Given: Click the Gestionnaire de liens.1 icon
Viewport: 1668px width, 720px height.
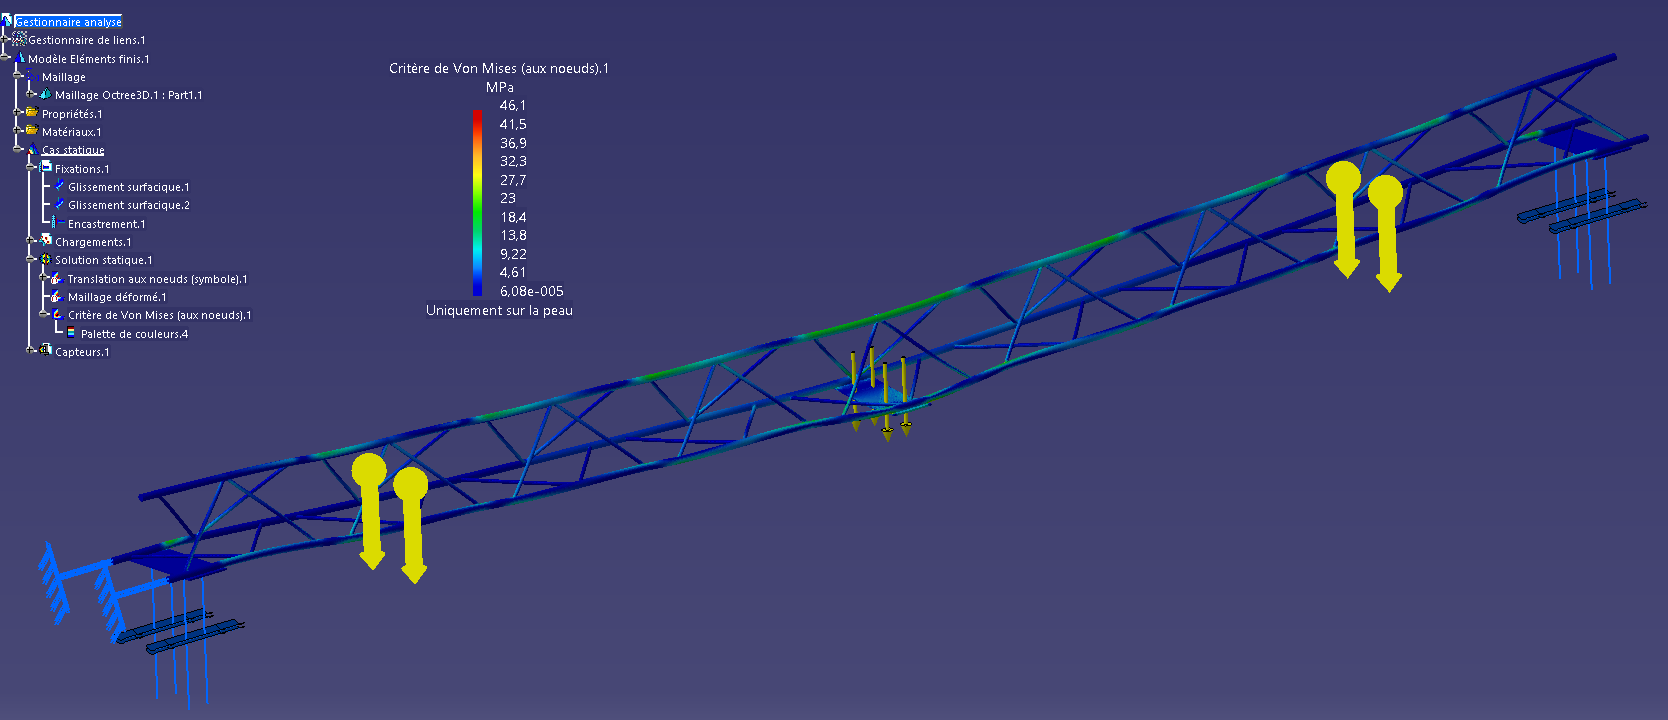Looking at the screenshot, I should tap(19, 40).
